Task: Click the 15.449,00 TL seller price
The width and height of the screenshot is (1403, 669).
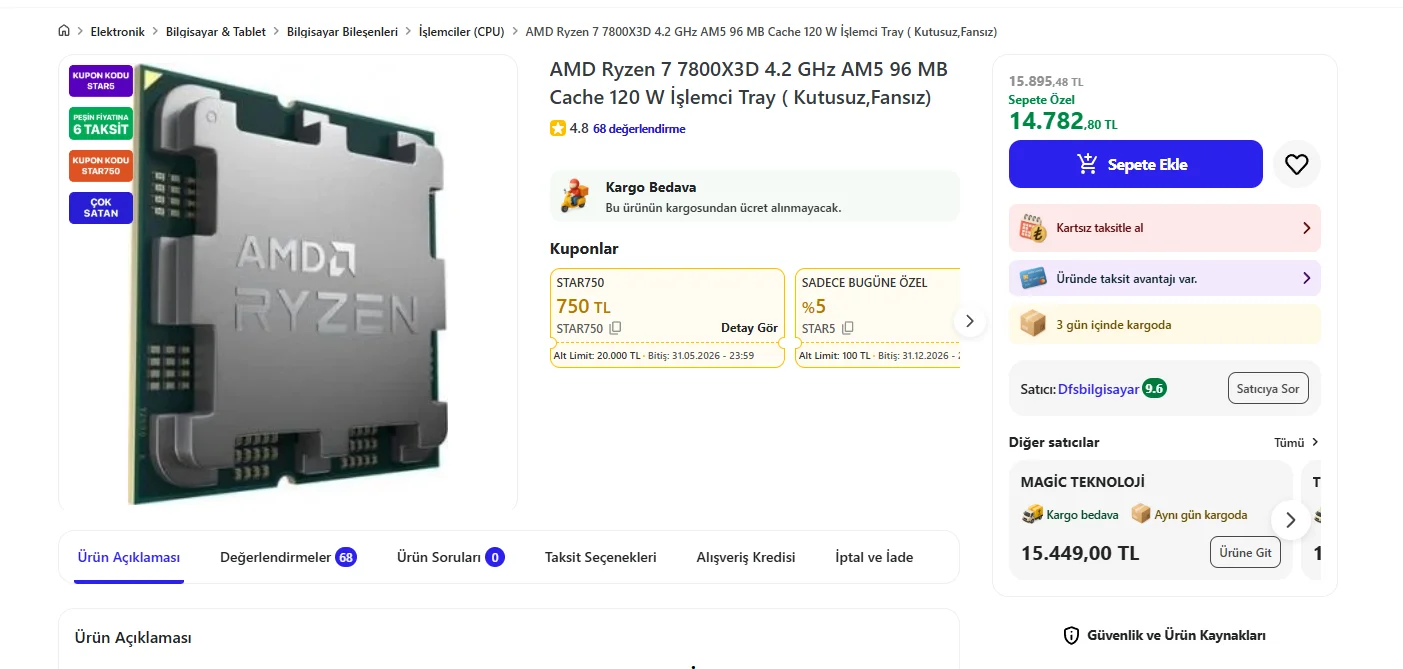Action: coord(1080,553)
